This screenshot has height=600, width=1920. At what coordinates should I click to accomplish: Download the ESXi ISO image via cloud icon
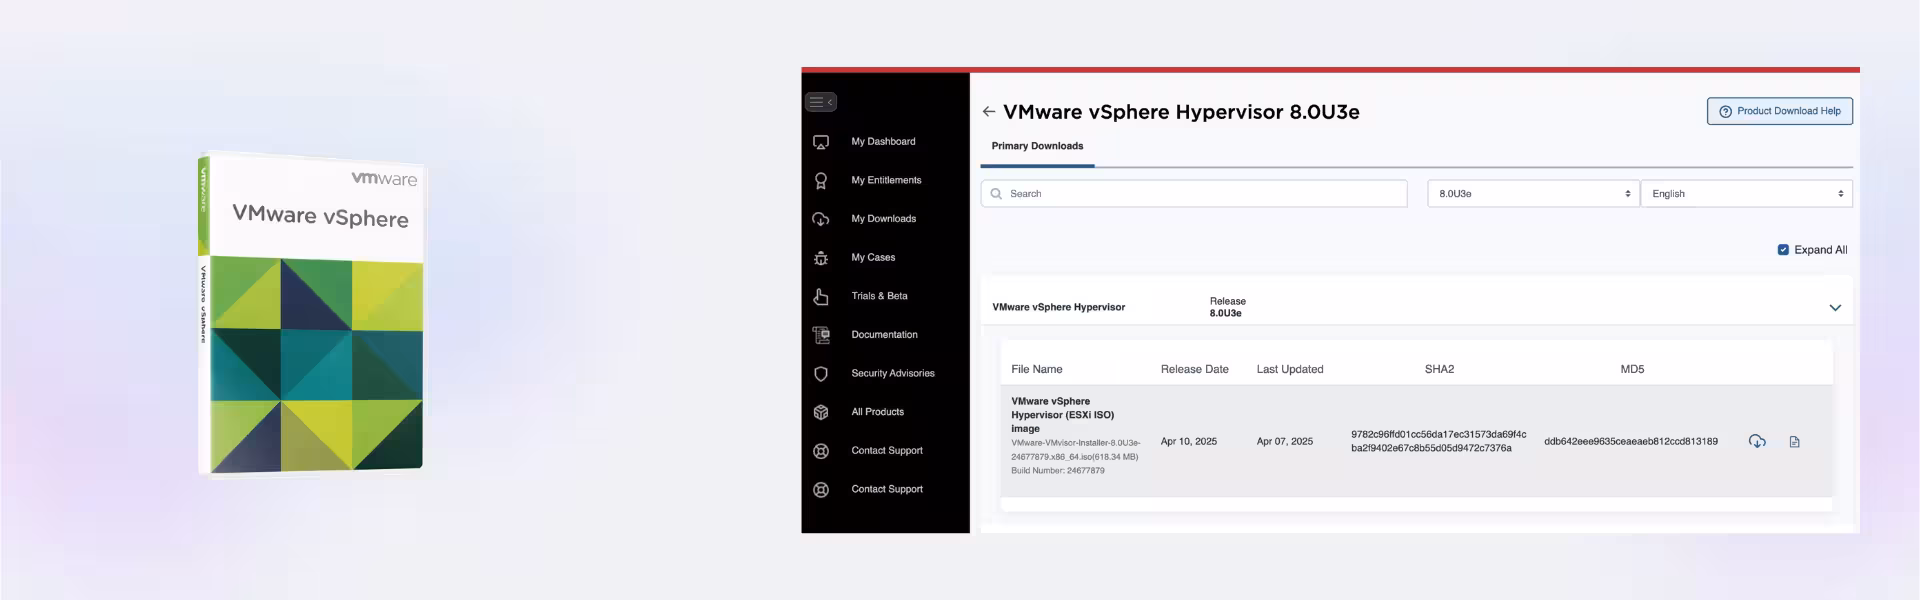[1757, 441]
